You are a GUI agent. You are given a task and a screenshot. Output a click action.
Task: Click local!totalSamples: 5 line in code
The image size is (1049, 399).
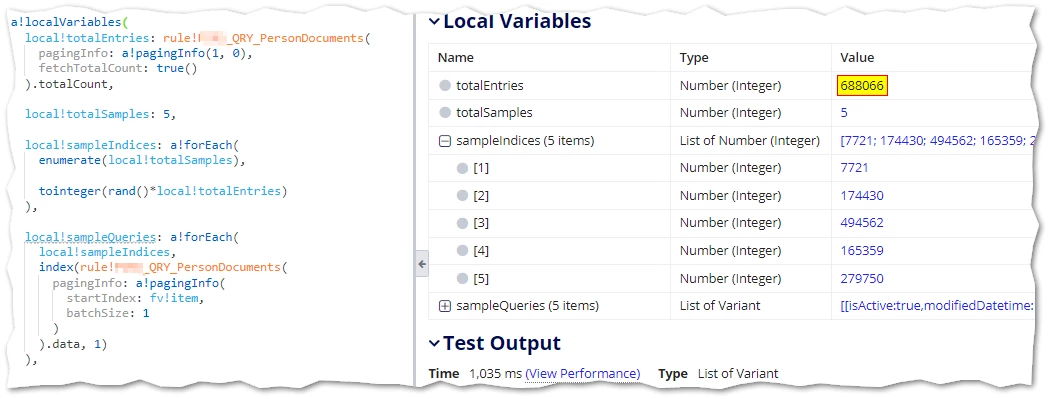[100, 114]
